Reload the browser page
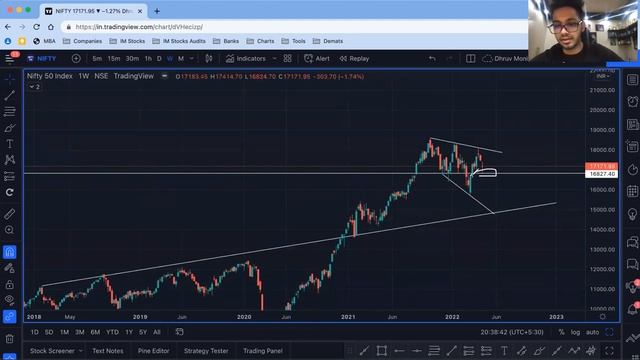 [x=37, y=27]
